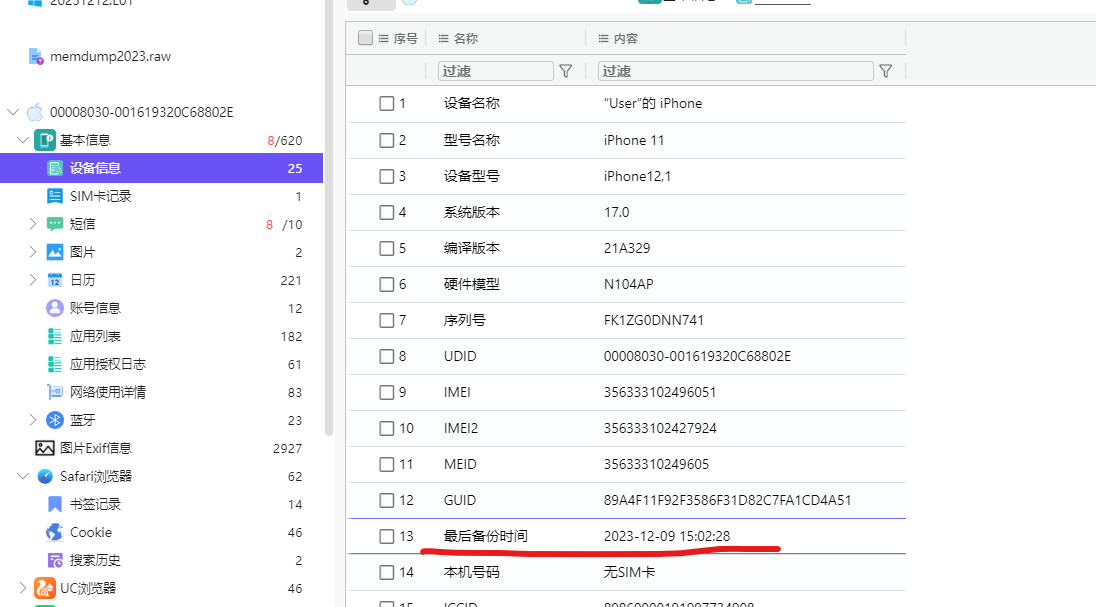Click the GUID value 89A4F11F92F3586F31D82C7FA1CD4A51
1096x607 pixels.
[728, 500]
